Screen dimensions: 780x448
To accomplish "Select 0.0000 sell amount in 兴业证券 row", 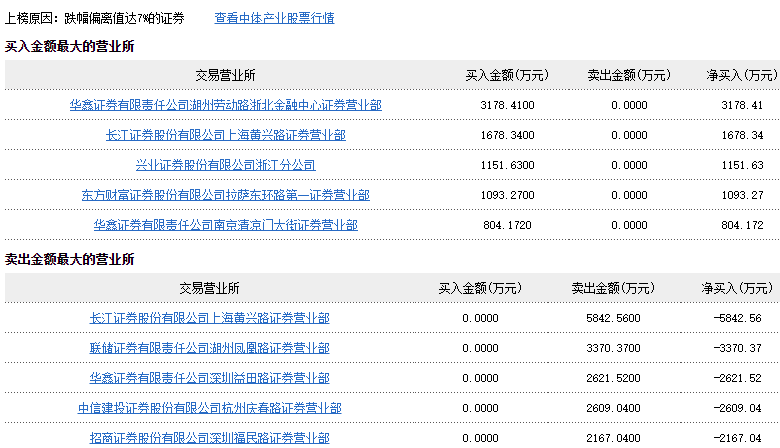I will [x=629, y=165].
